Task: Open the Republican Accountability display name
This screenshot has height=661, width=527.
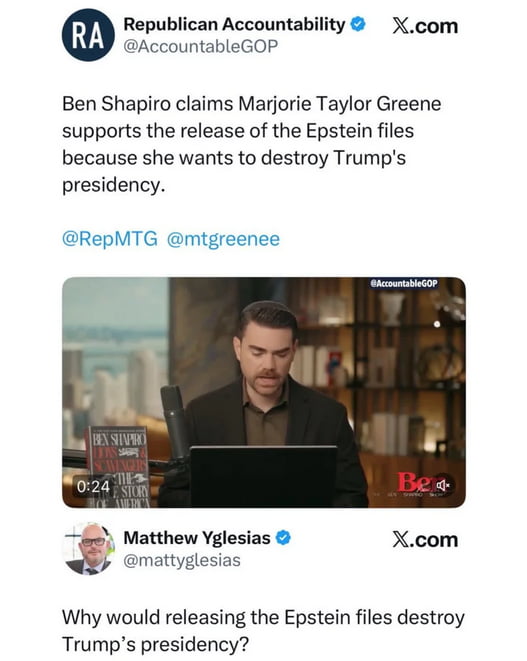Action: [234, 24]
